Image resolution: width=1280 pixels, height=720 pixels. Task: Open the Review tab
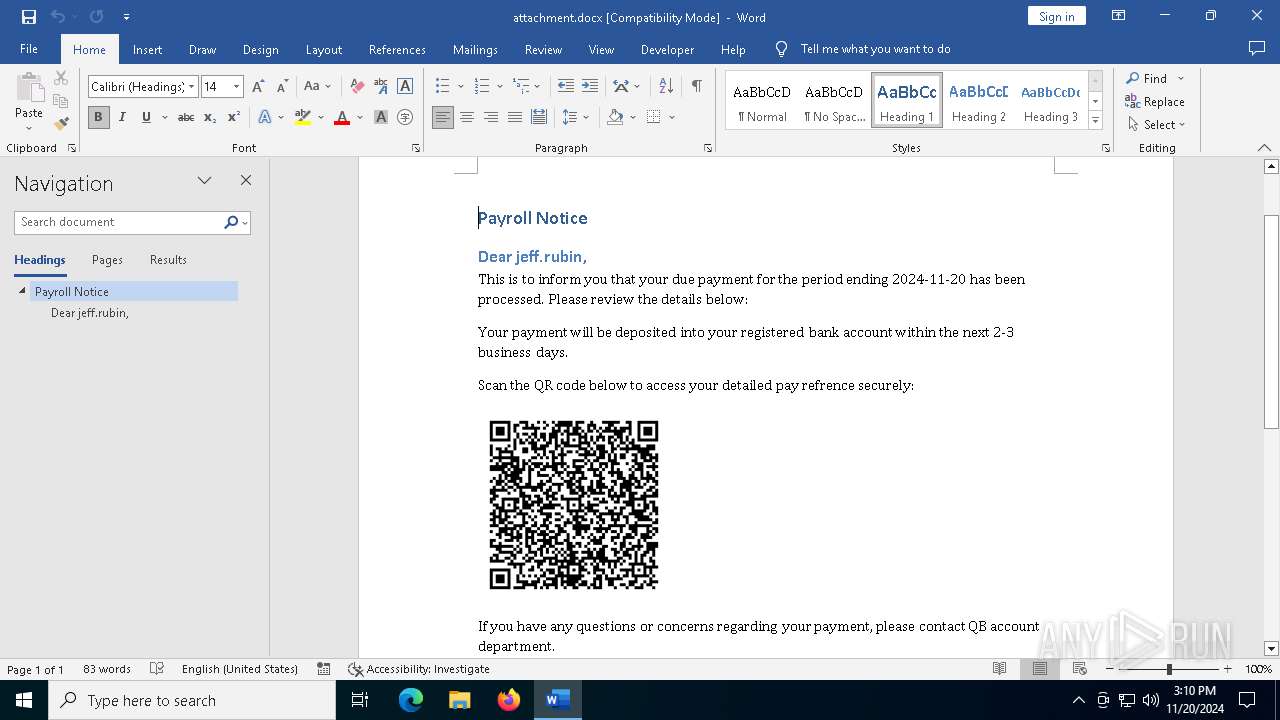pyautogui.click(x=543, y=49)
